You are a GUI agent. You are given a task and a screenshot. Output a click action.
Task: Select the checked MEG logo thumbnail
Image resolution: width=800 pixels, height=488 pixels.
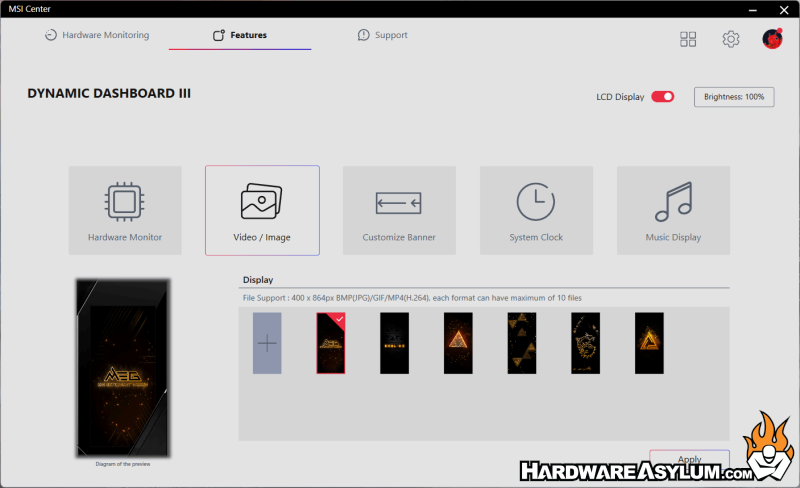[x=331, y=343]
